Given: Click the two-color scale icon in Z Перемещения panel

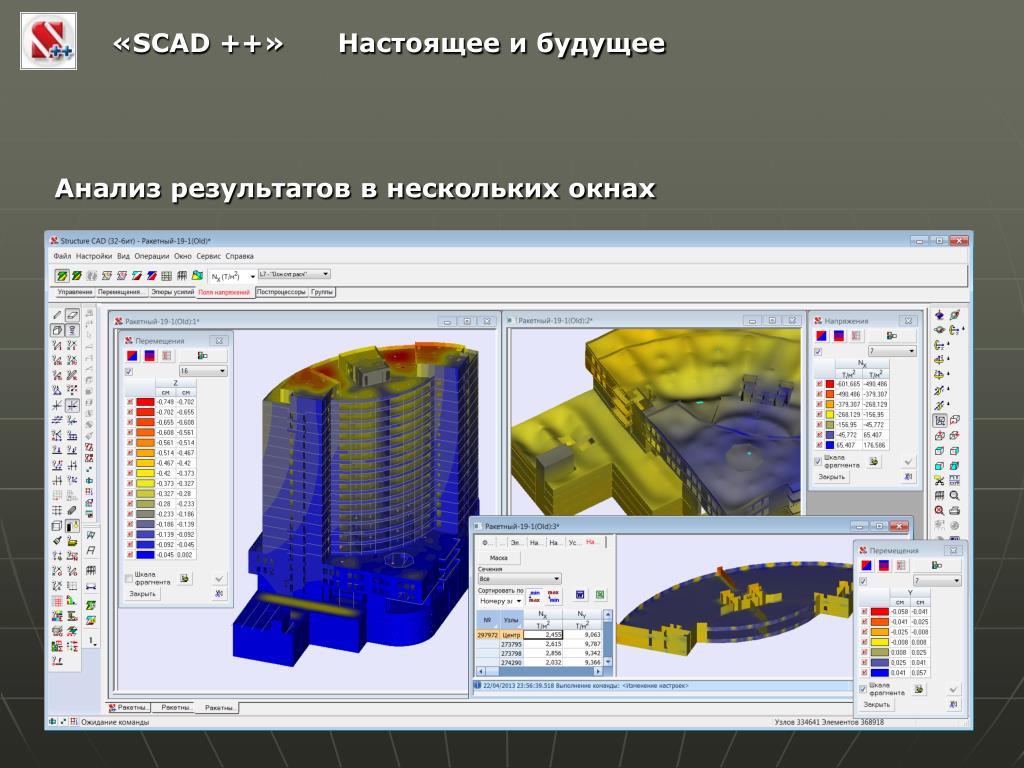Looking at the screenshot, I should 133,355.
